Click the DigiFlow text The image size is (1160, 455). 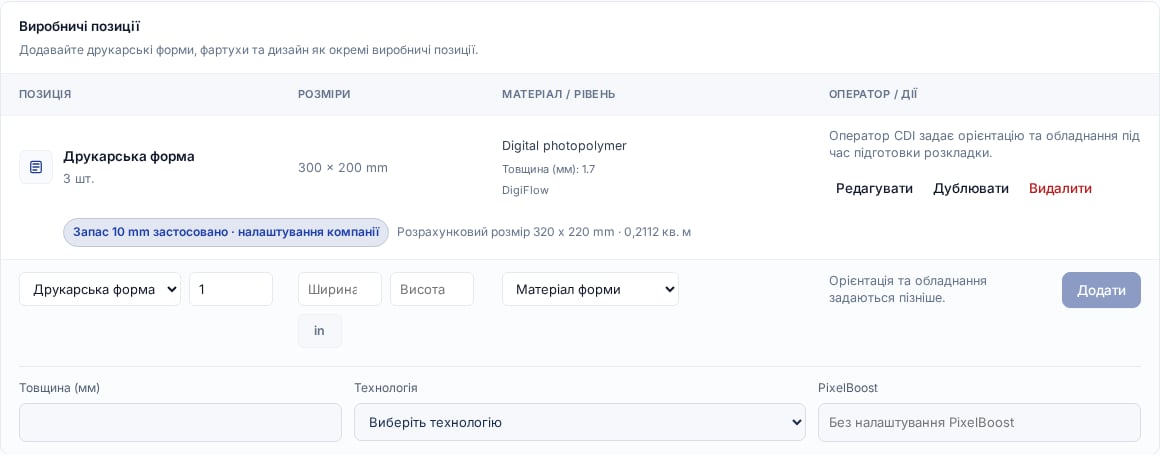click(525, 190)
